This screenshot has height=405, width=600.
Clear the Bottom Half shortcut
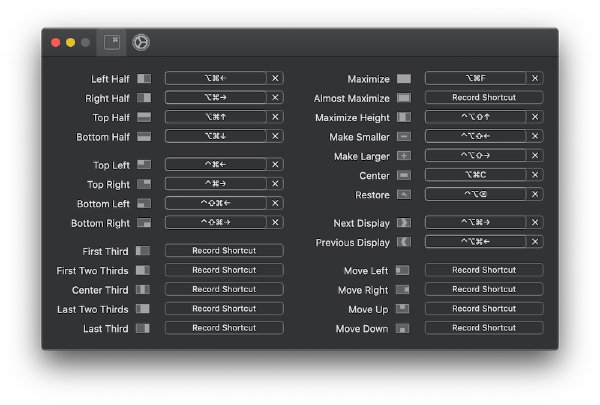pyautogui.click(x=275, y=136)
